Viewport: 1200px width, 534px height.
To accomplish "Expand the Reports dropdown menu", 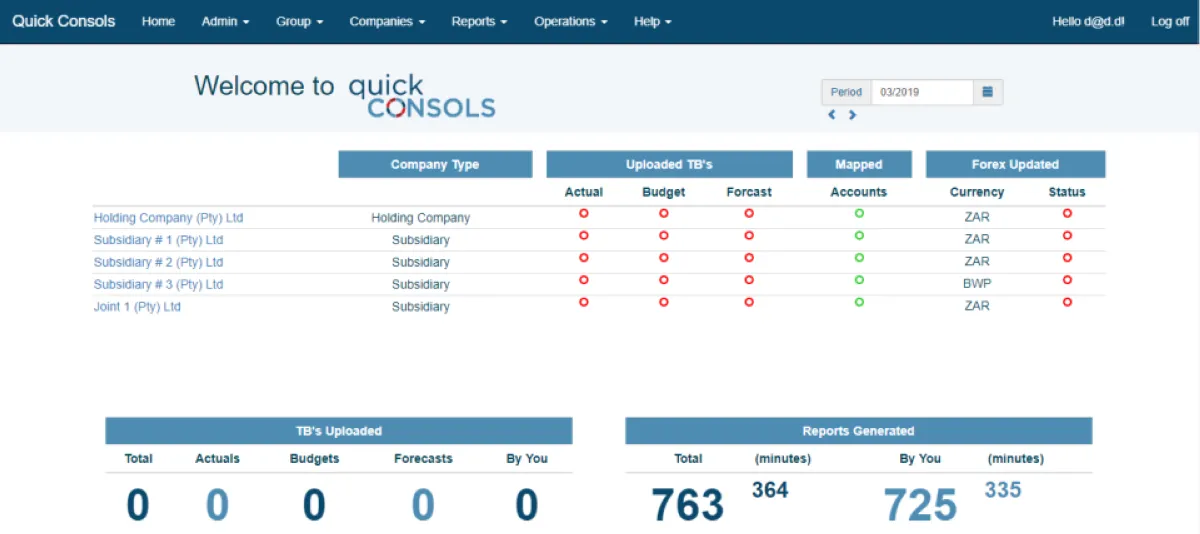I will point(479,21).
